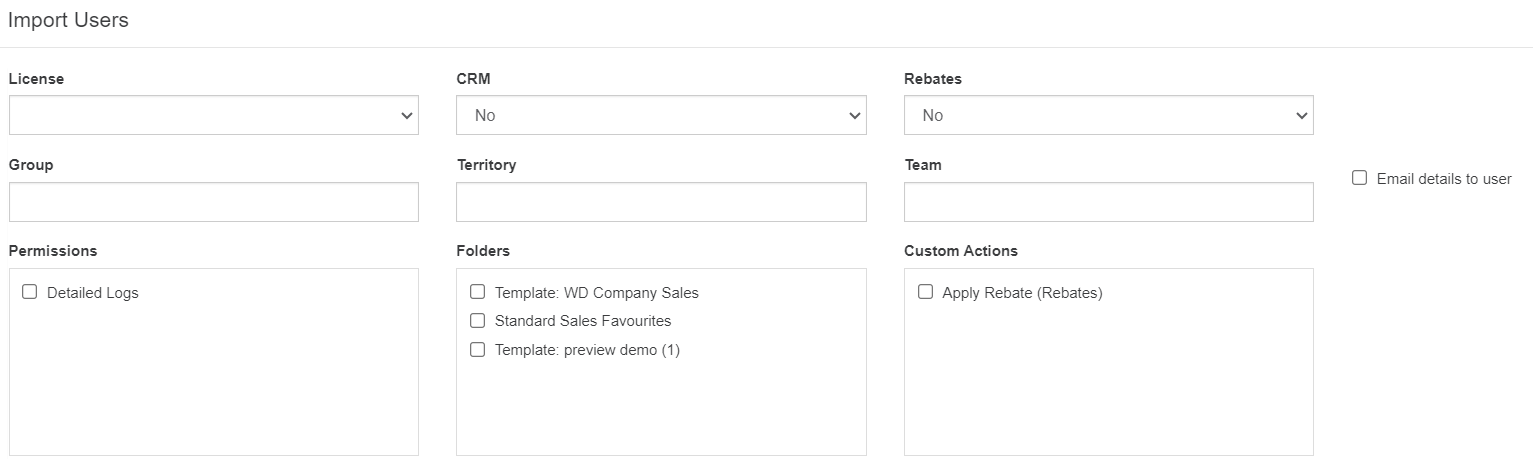Screen dimensions: 1533x459
Task: Toggle Template: preview demo (1) checkbox
Action: [x=478, y=349]
